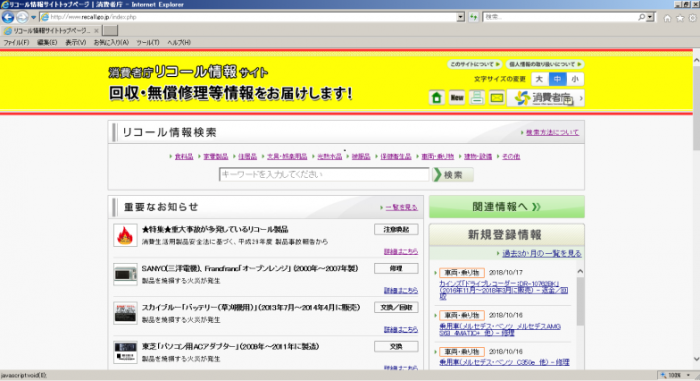Open the recent pages dropdown beside Forward
Viewport: 700px width, 381px height.
coord(33,17)
